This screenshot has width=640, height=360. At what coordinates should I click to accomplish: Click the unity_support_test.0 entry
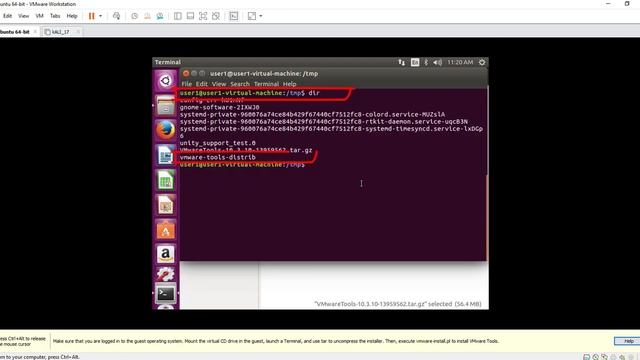[x=218, y=143]
